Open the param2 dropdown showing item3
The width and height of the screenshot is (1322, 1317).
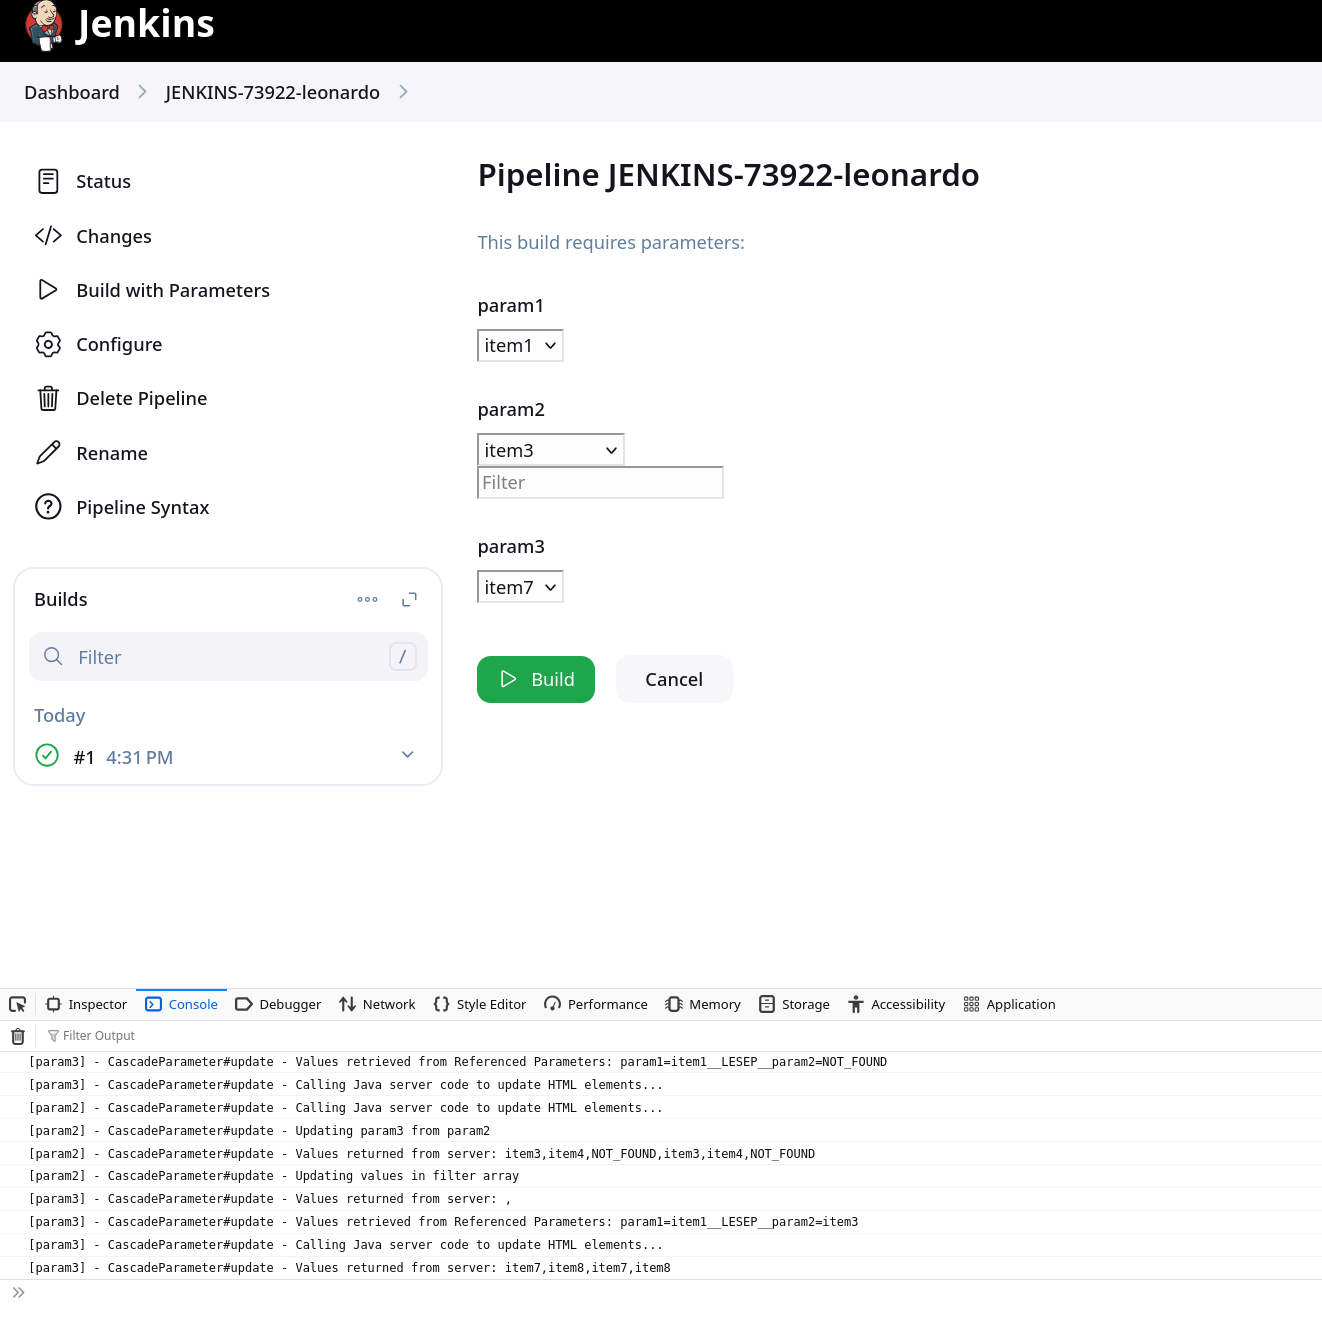point(550,450)
